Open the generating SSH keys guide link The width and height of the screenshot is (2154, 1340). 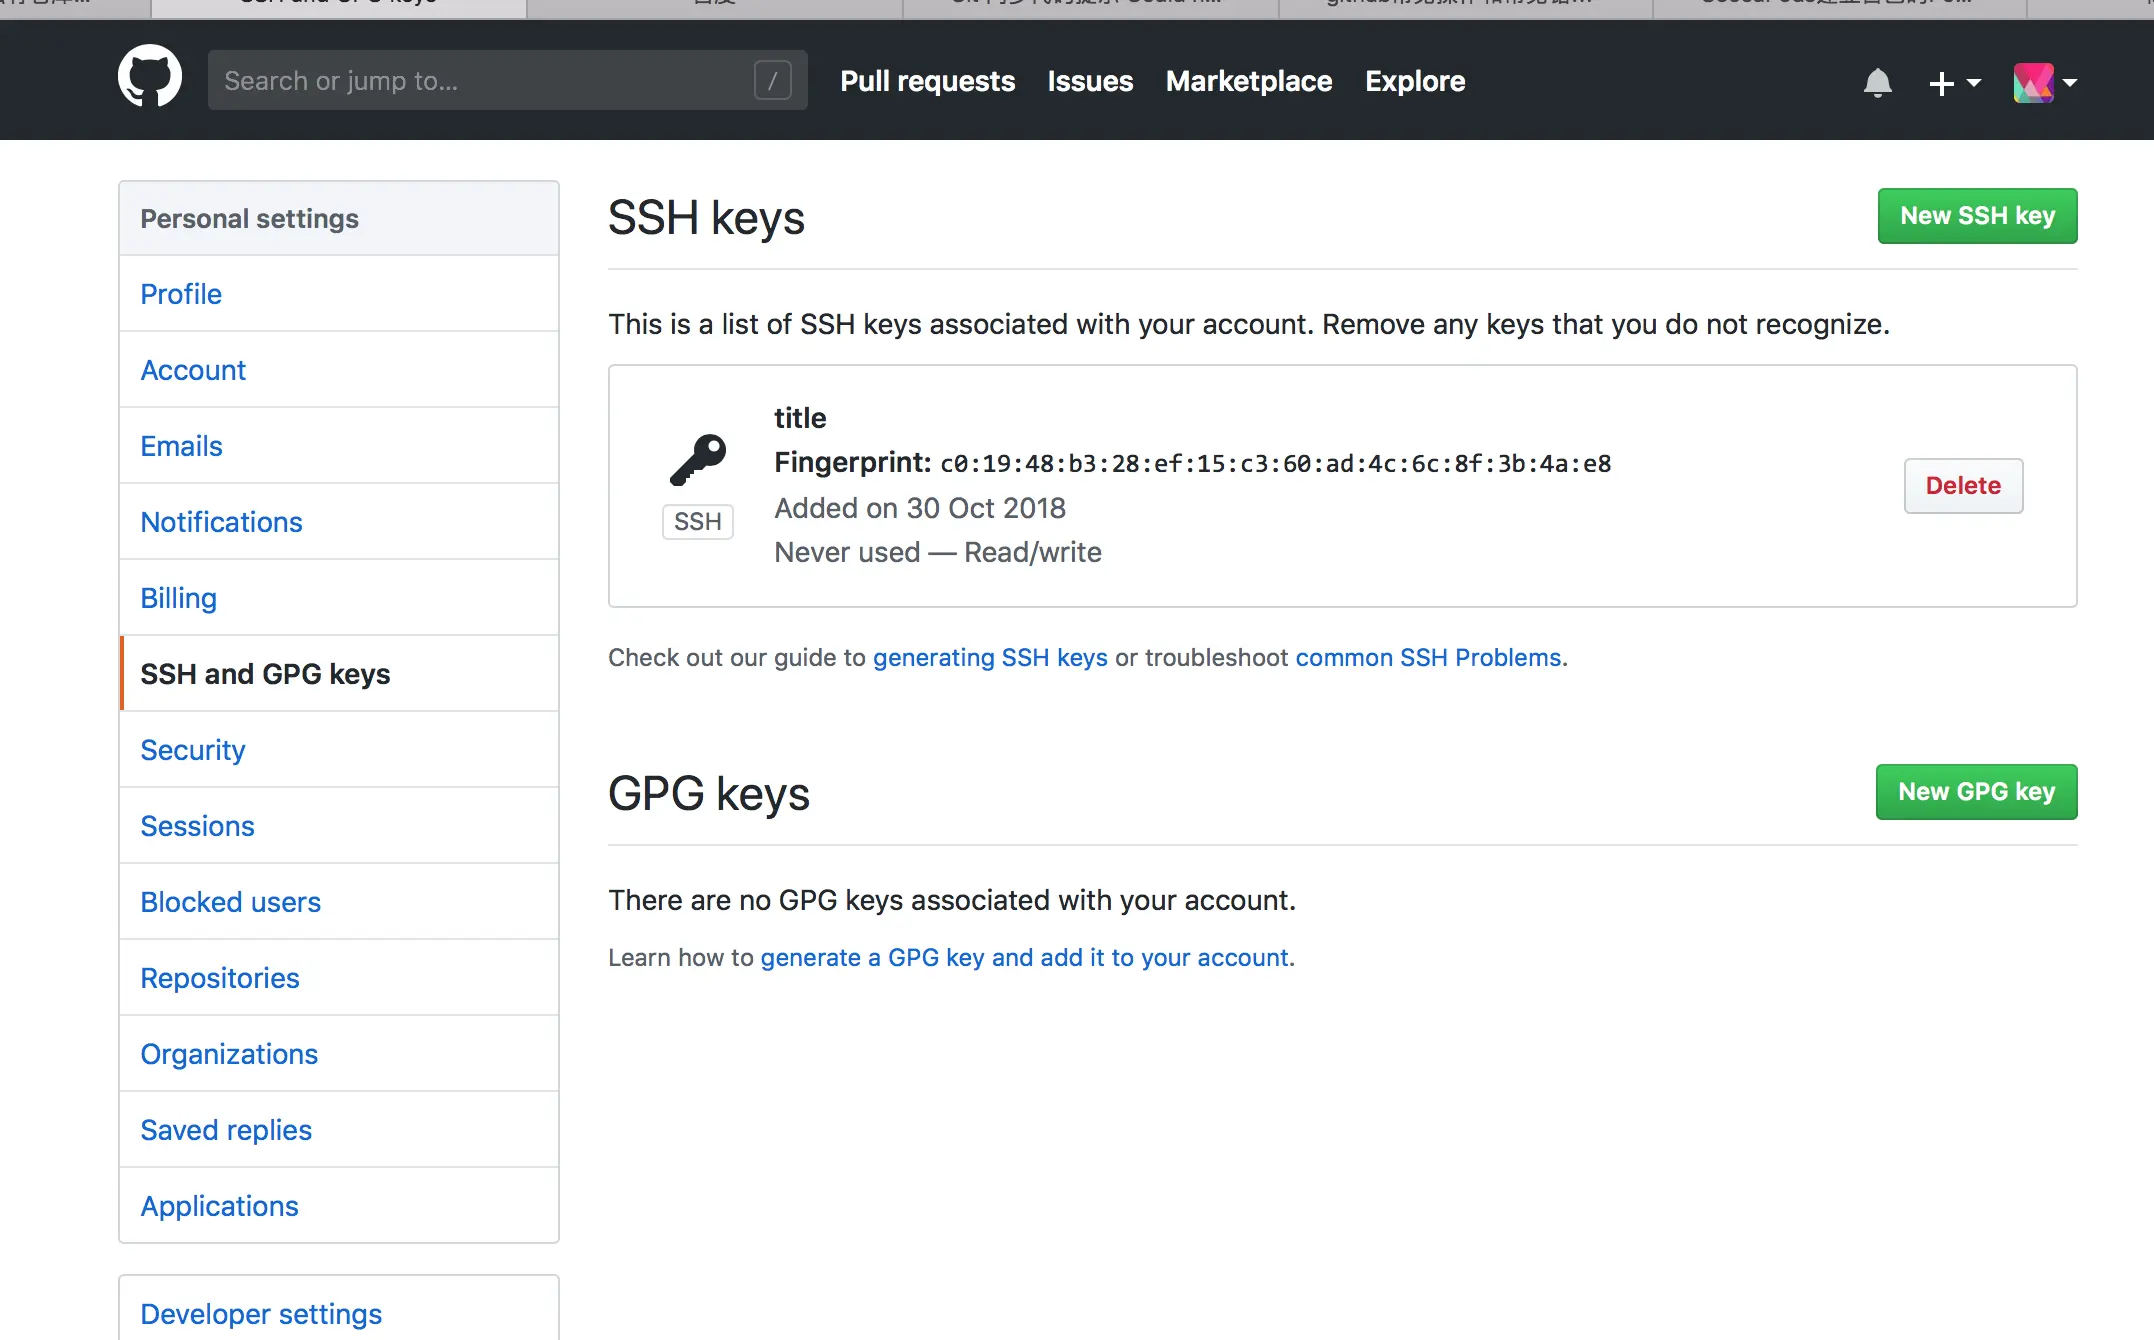[989, 658]
